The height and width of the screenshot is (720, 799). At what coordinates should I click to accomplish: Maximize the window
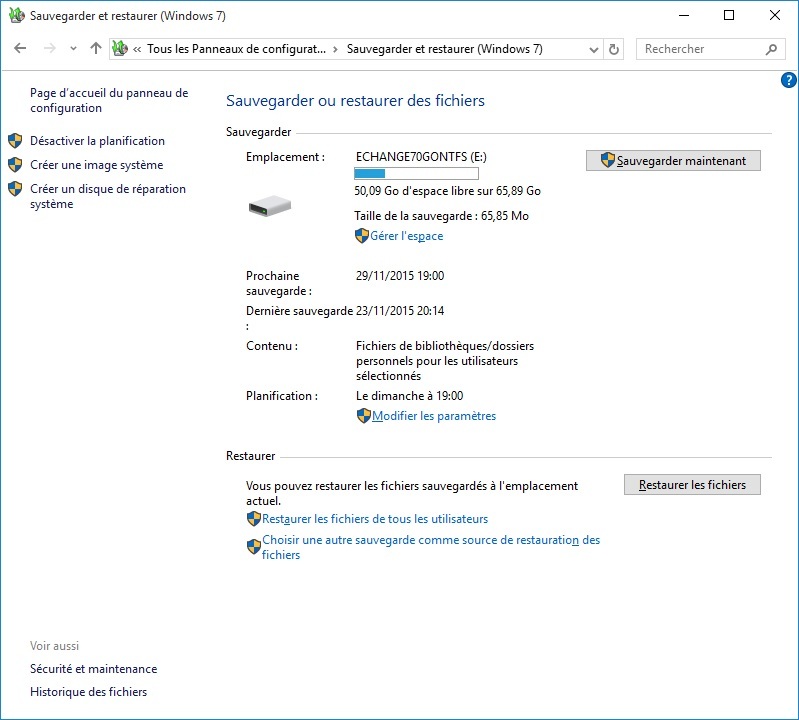(729, 15)
